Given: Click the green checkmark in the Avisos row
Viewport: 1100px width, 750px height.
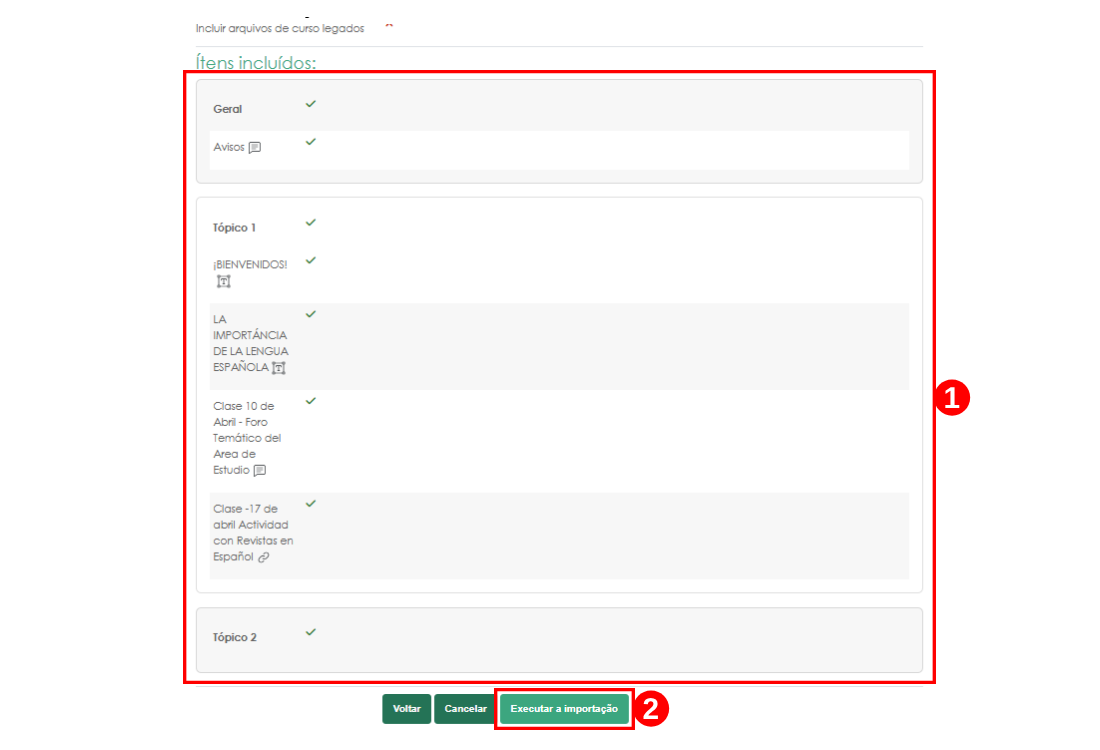Looking at the screenshot, I should point(311,142).
